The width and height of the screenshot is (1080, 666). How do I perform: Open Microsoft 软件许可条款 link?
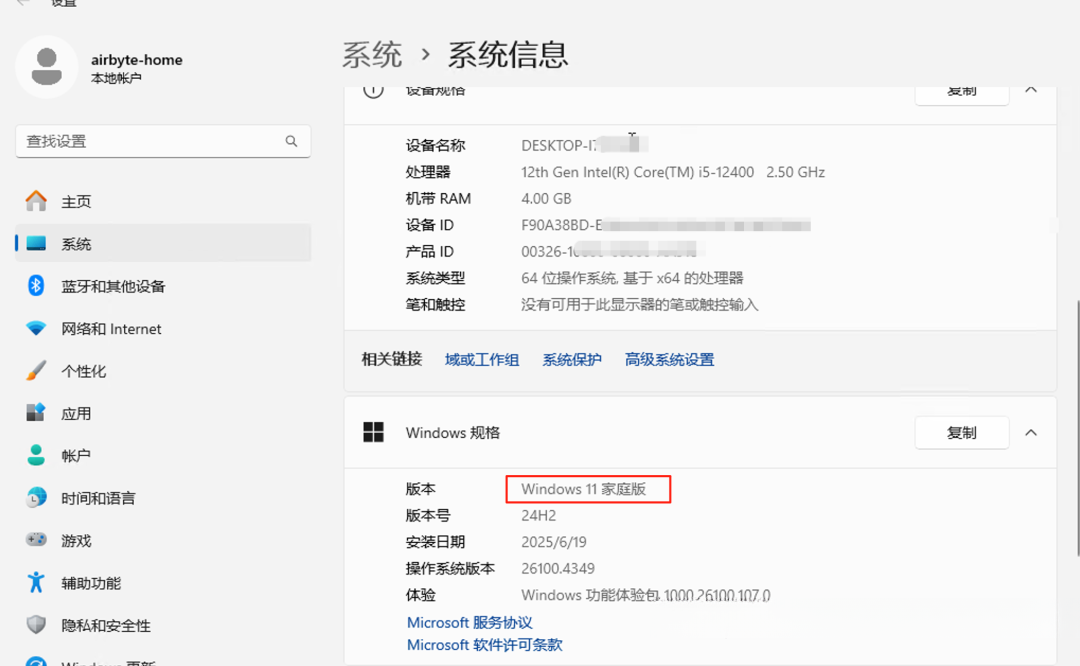(484, 645)
